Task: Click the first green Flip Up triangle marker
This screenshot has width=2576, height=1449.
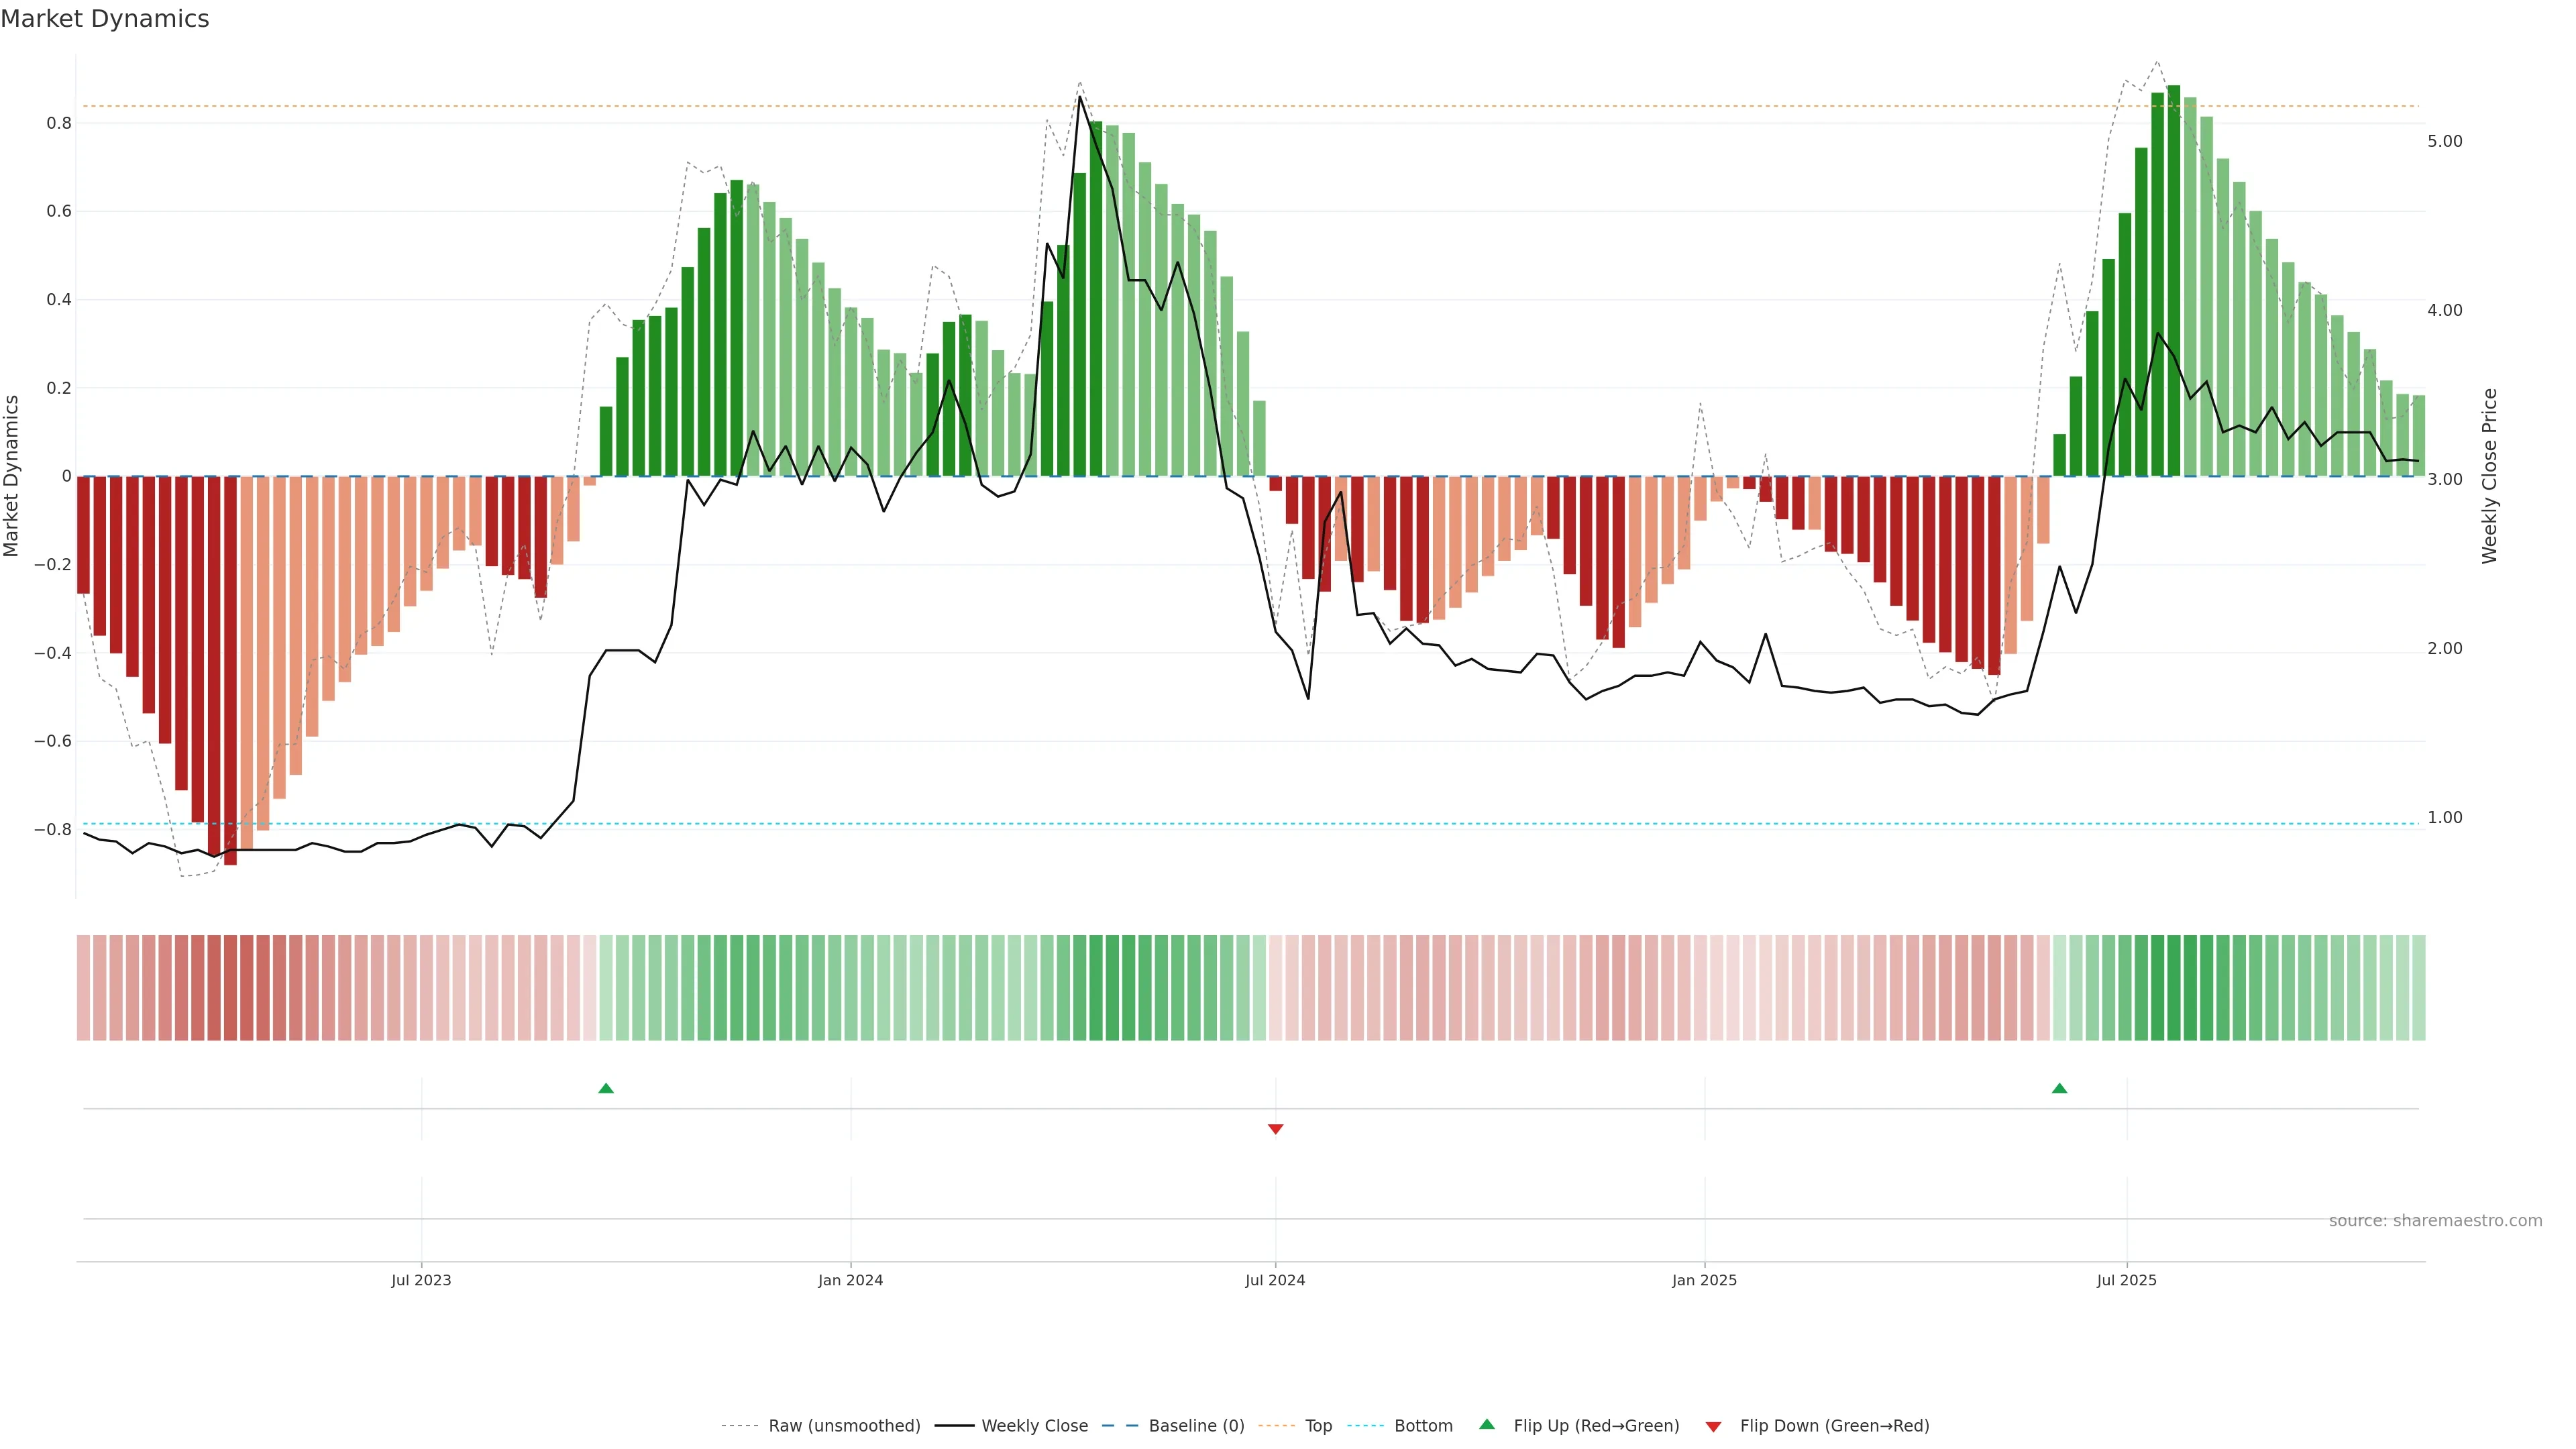Action: coord(606,1088)
